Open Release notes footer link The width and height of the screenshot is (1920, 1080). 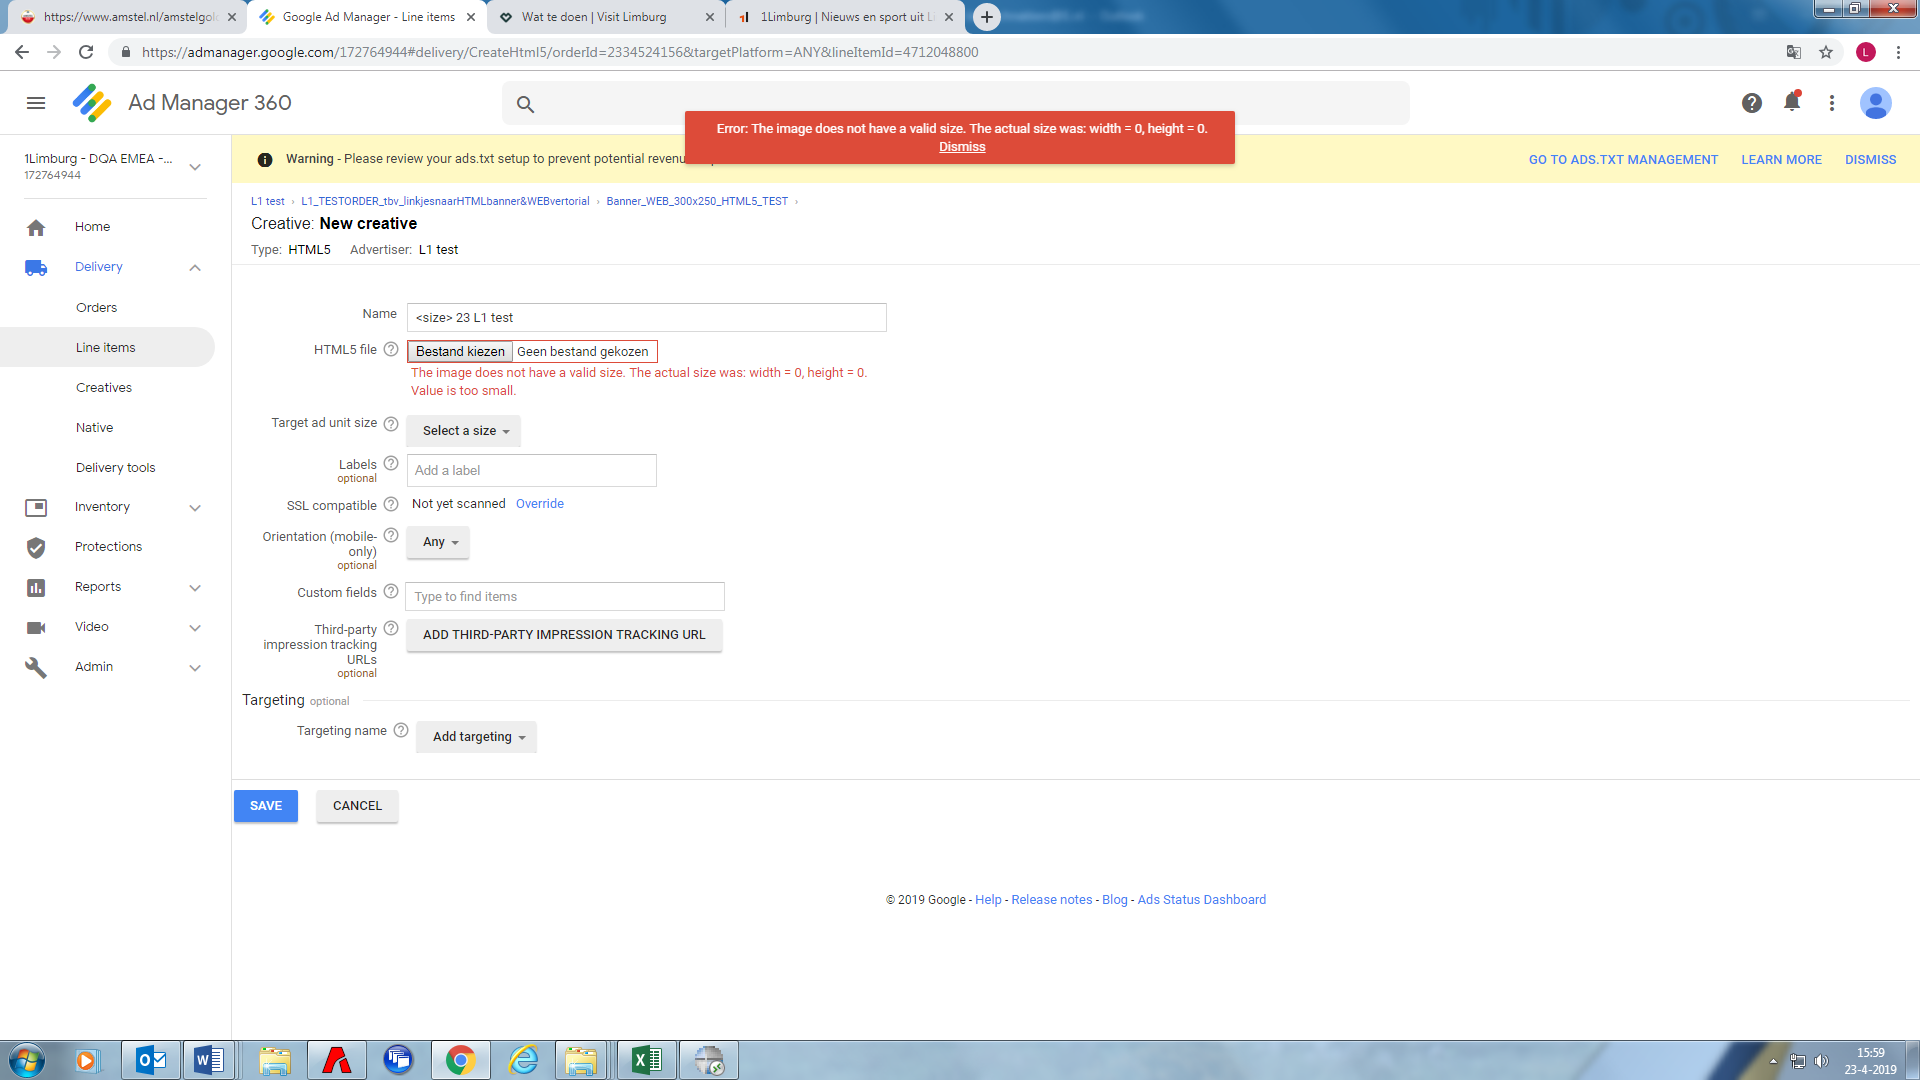pos(1051,900)
